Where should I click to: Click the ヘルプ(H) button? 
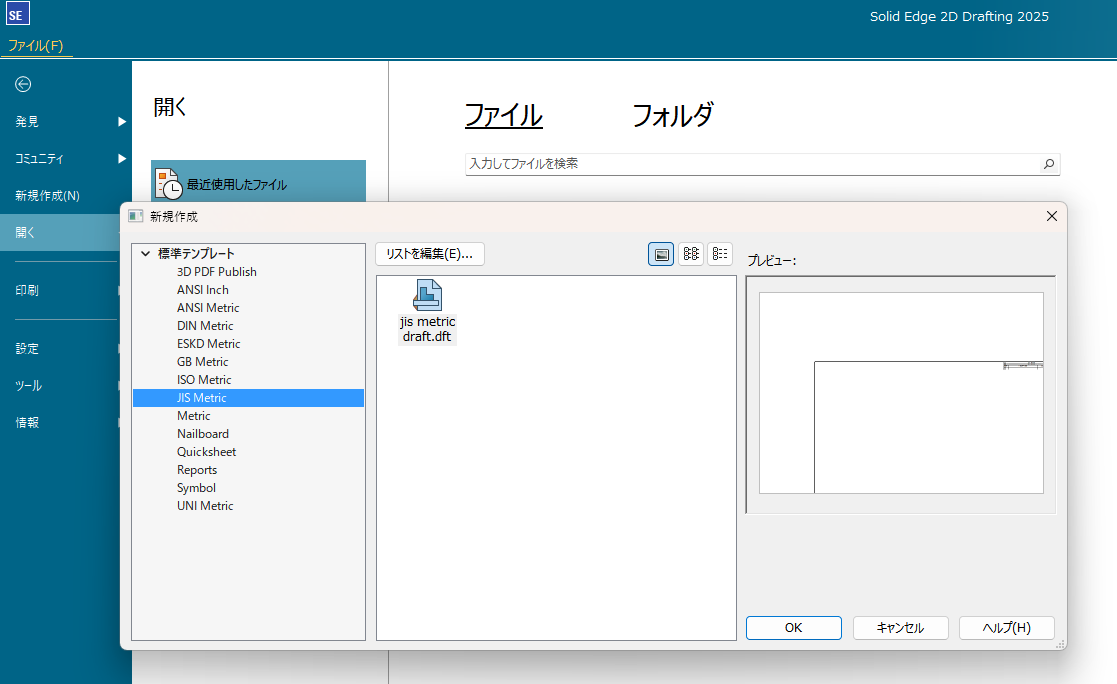click(1007, 628)
